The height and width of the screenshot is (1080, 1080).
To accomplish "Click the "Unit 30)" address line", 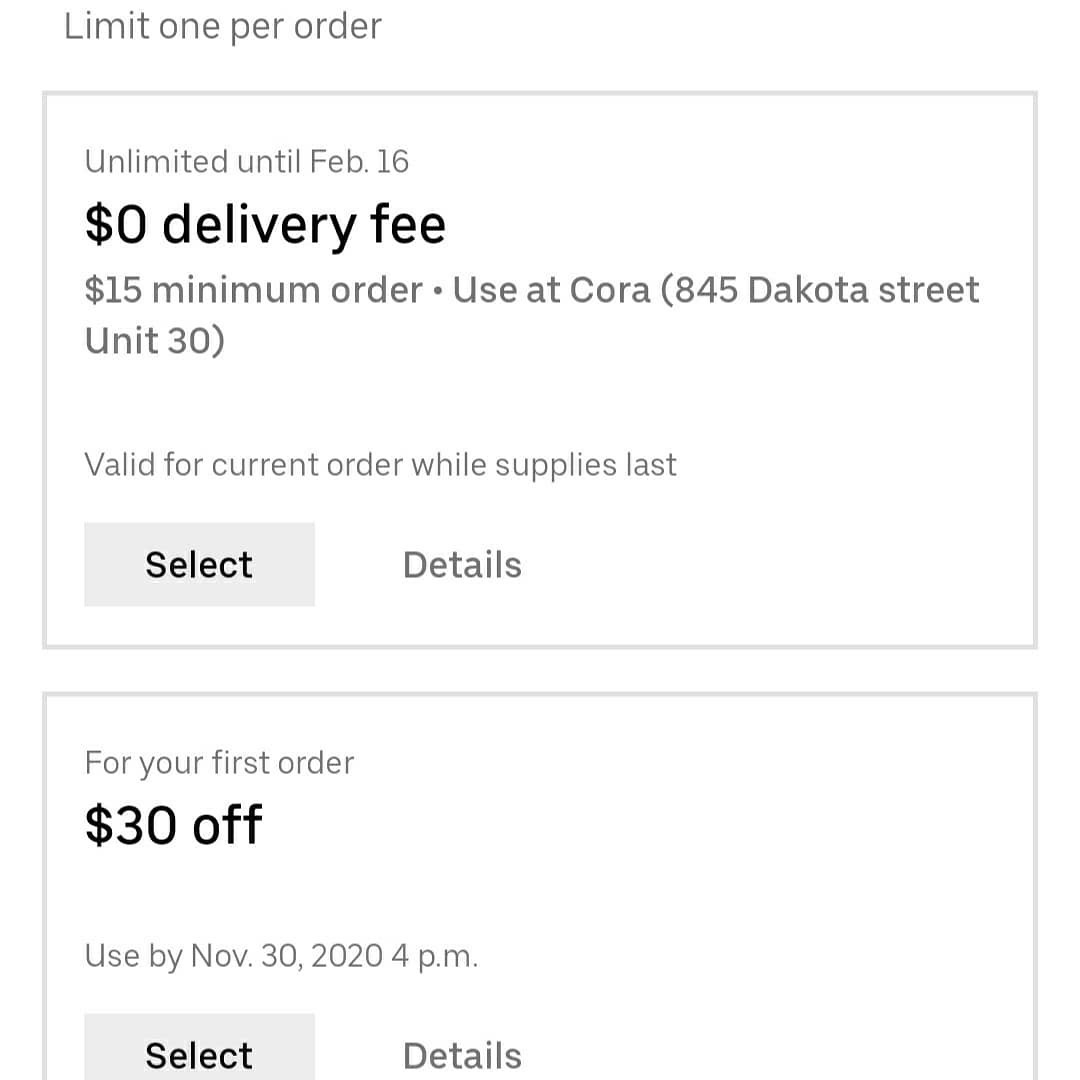I will coord(155,341).
